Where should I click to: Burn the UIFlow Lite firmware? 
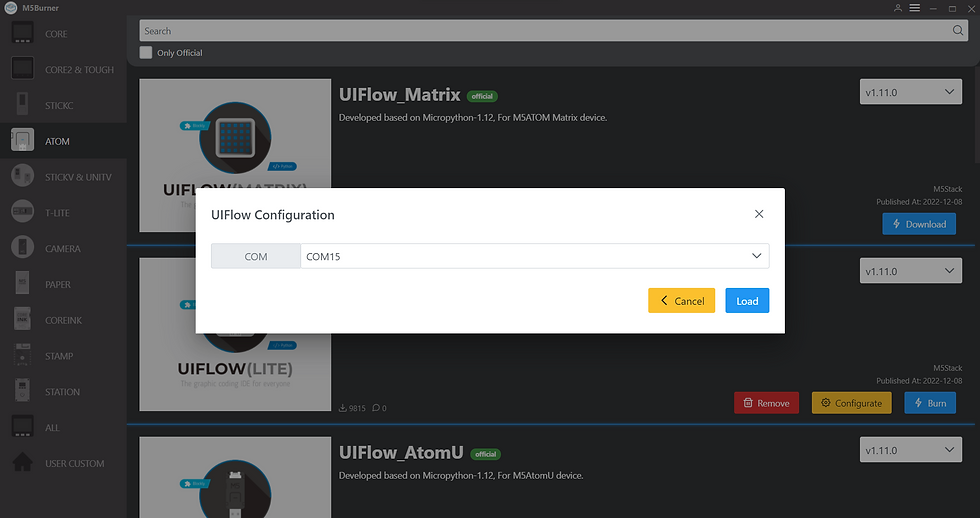[x=930, y=403]
